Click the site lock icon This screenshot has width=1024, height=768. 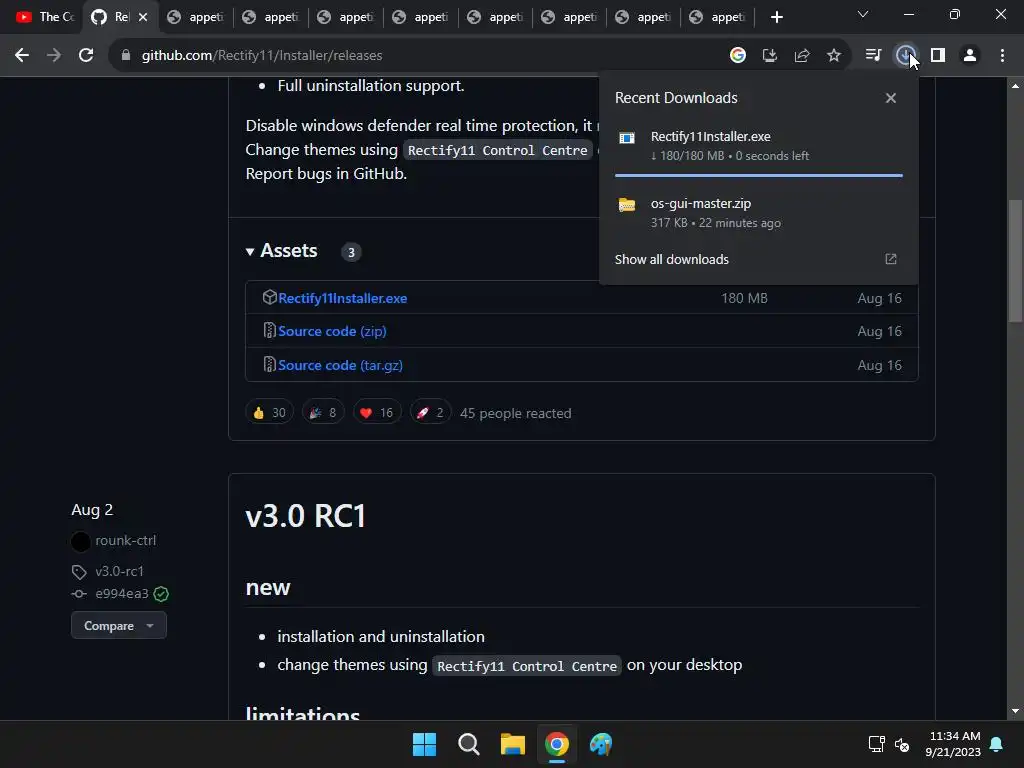(x=126, y=56)
